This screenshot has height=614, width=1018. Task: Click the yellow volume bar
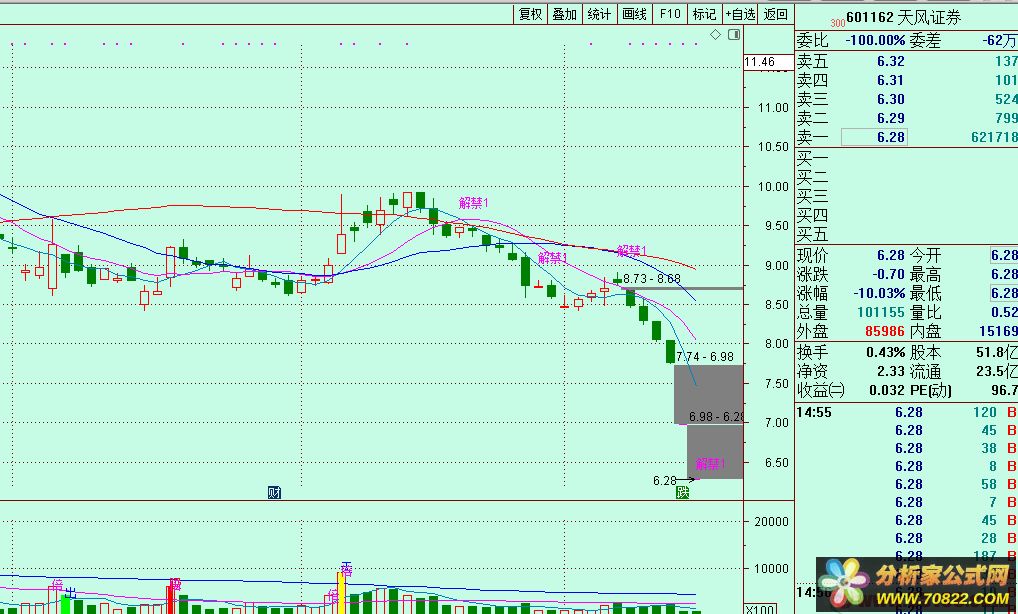point(341,593)
